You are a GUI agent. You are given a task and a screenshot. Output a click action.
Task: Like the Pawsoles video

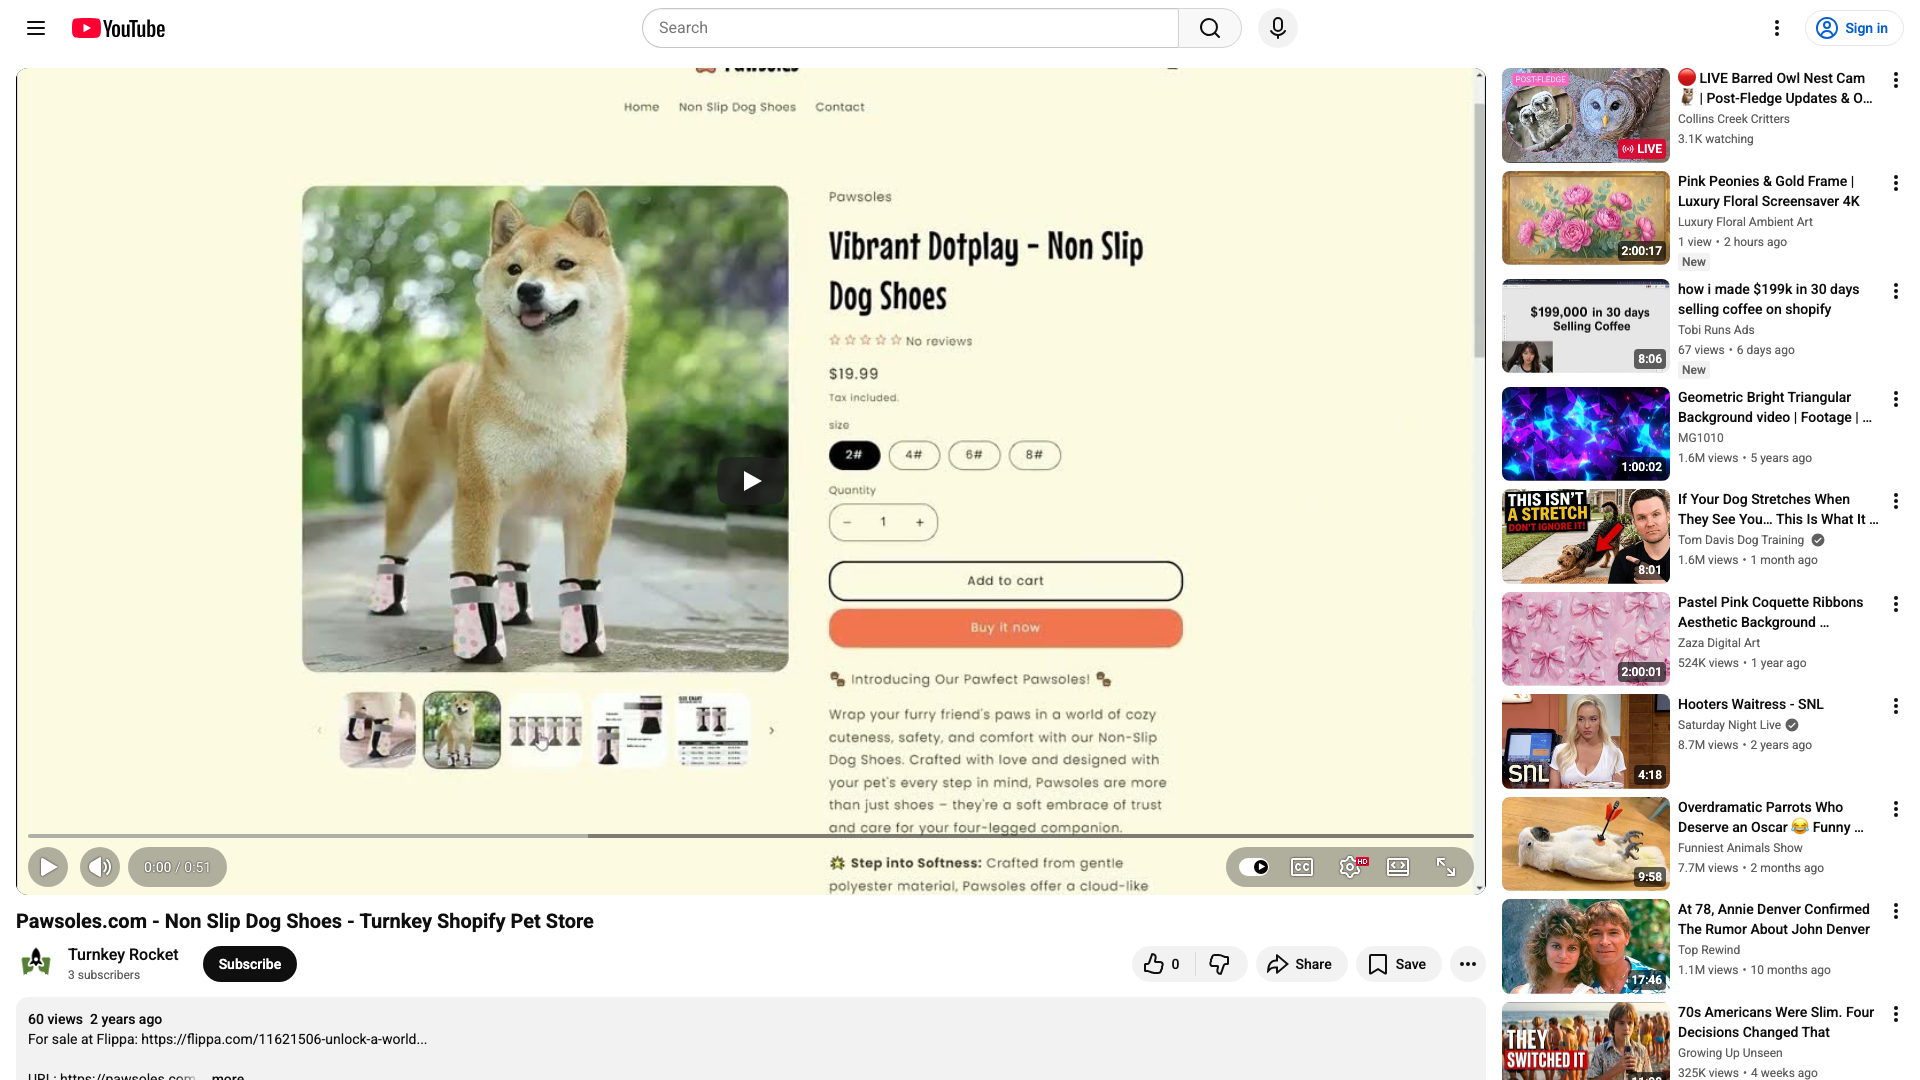tap(1162, 964)
